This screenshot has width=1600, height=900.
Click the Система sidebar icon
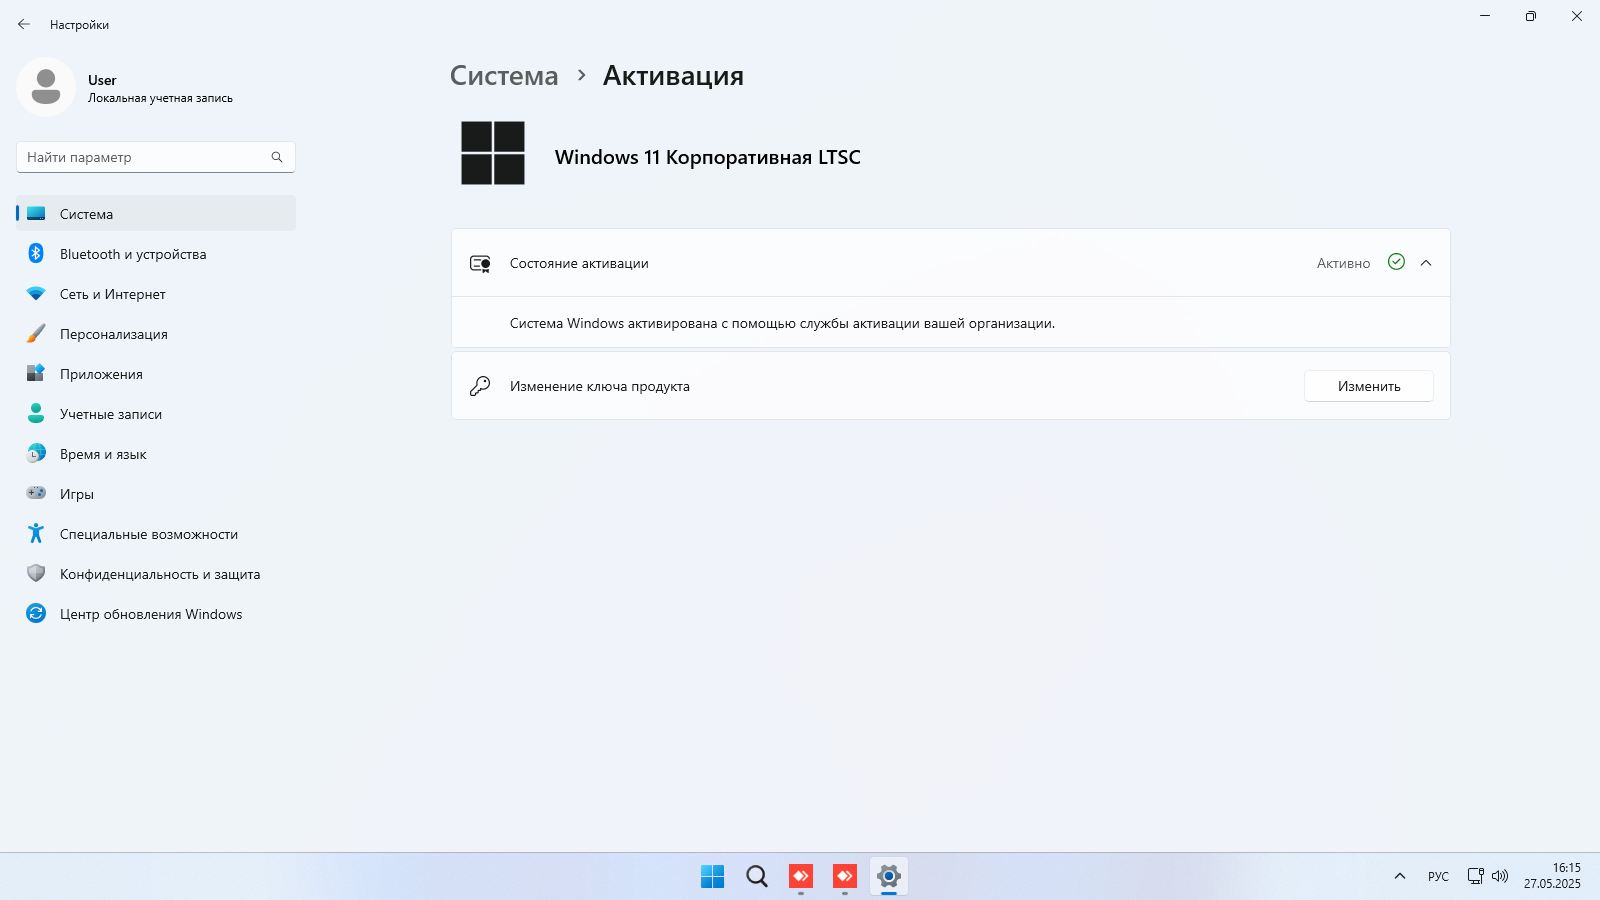(x=36, y=214)
